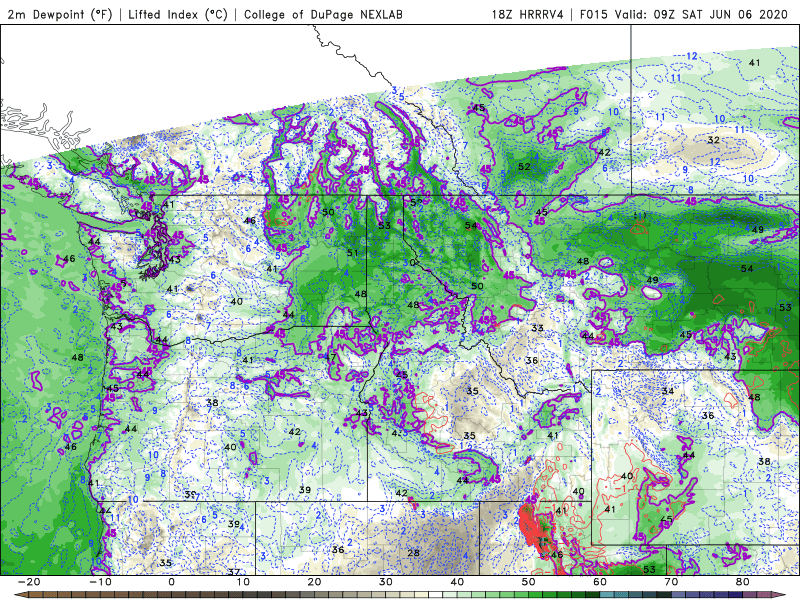Click the "Lifted Index (°C)" title text
Image resolution: width=800 pixels, height=600 pixels.
pyautogui.click(x=178, y=14)
